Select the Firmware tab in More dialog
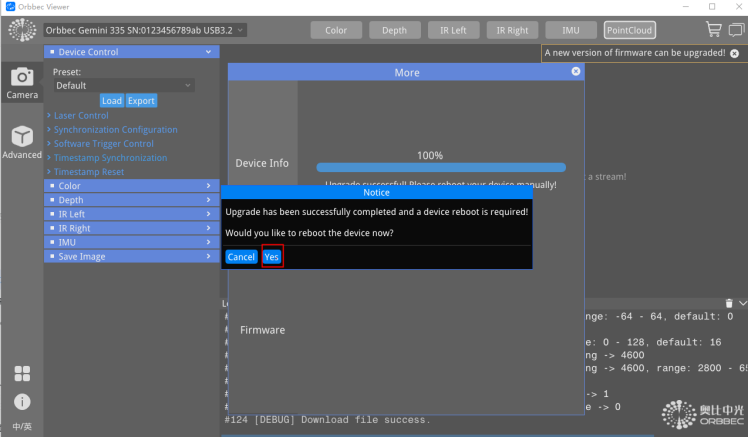The width and height of the screenshot is (748, 437). click(262, 330)
